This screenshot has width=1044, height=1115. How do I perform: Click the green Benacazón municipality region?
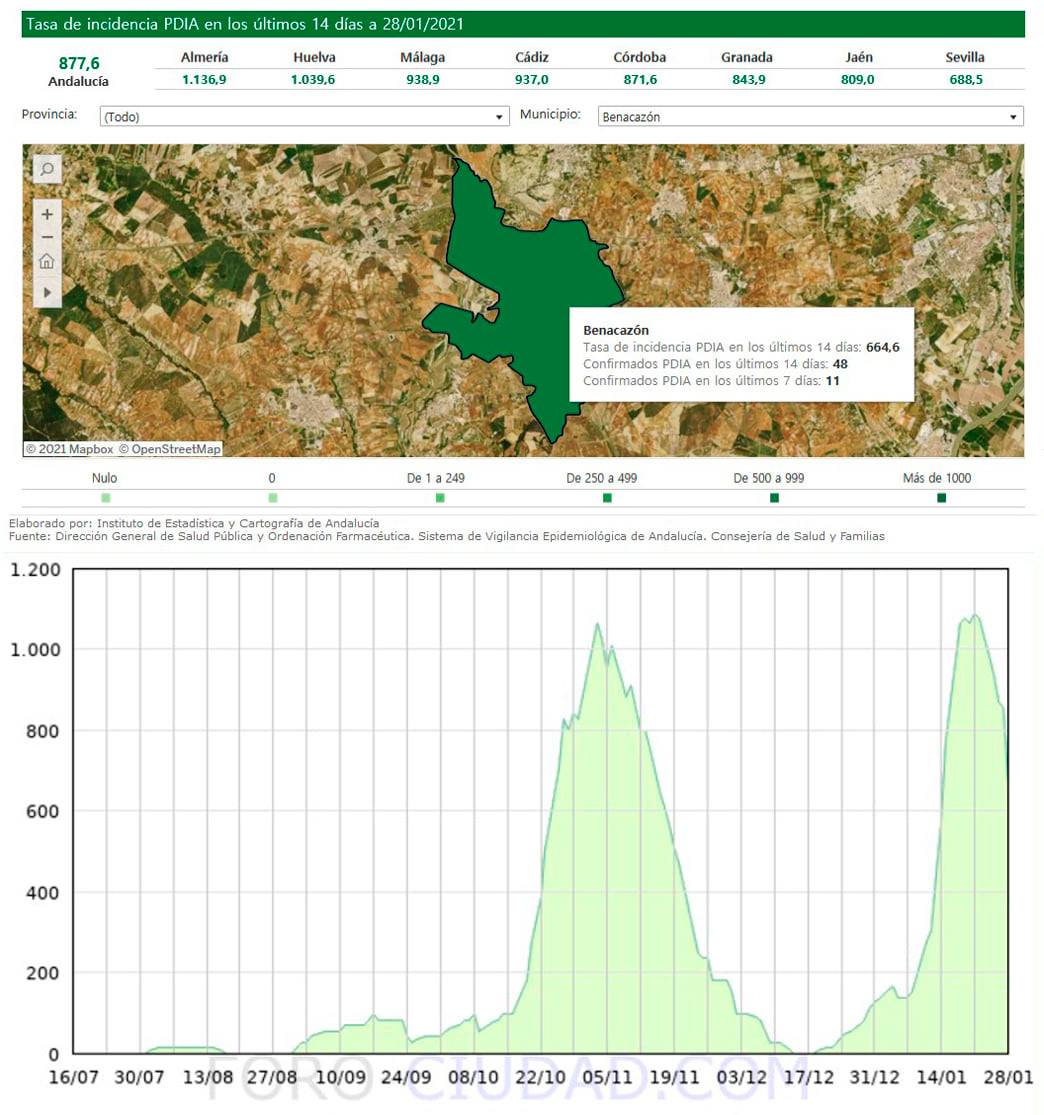(x=510, y=290)
